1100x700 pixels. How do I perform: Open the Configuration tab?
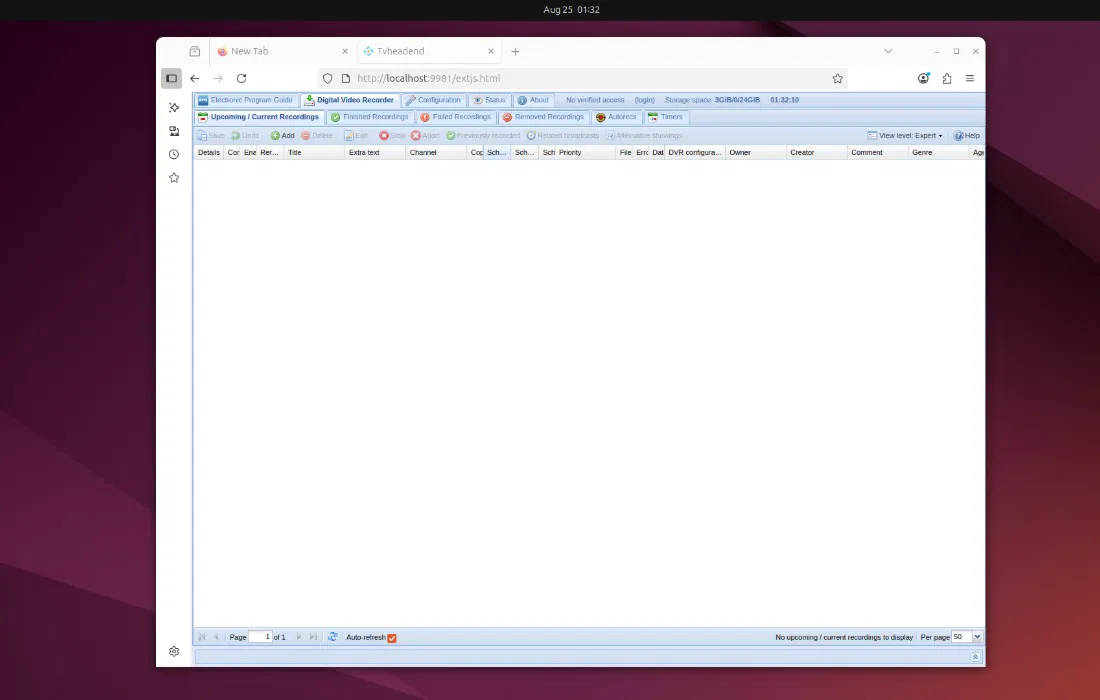pyautogui.click(x=433, y=100)
